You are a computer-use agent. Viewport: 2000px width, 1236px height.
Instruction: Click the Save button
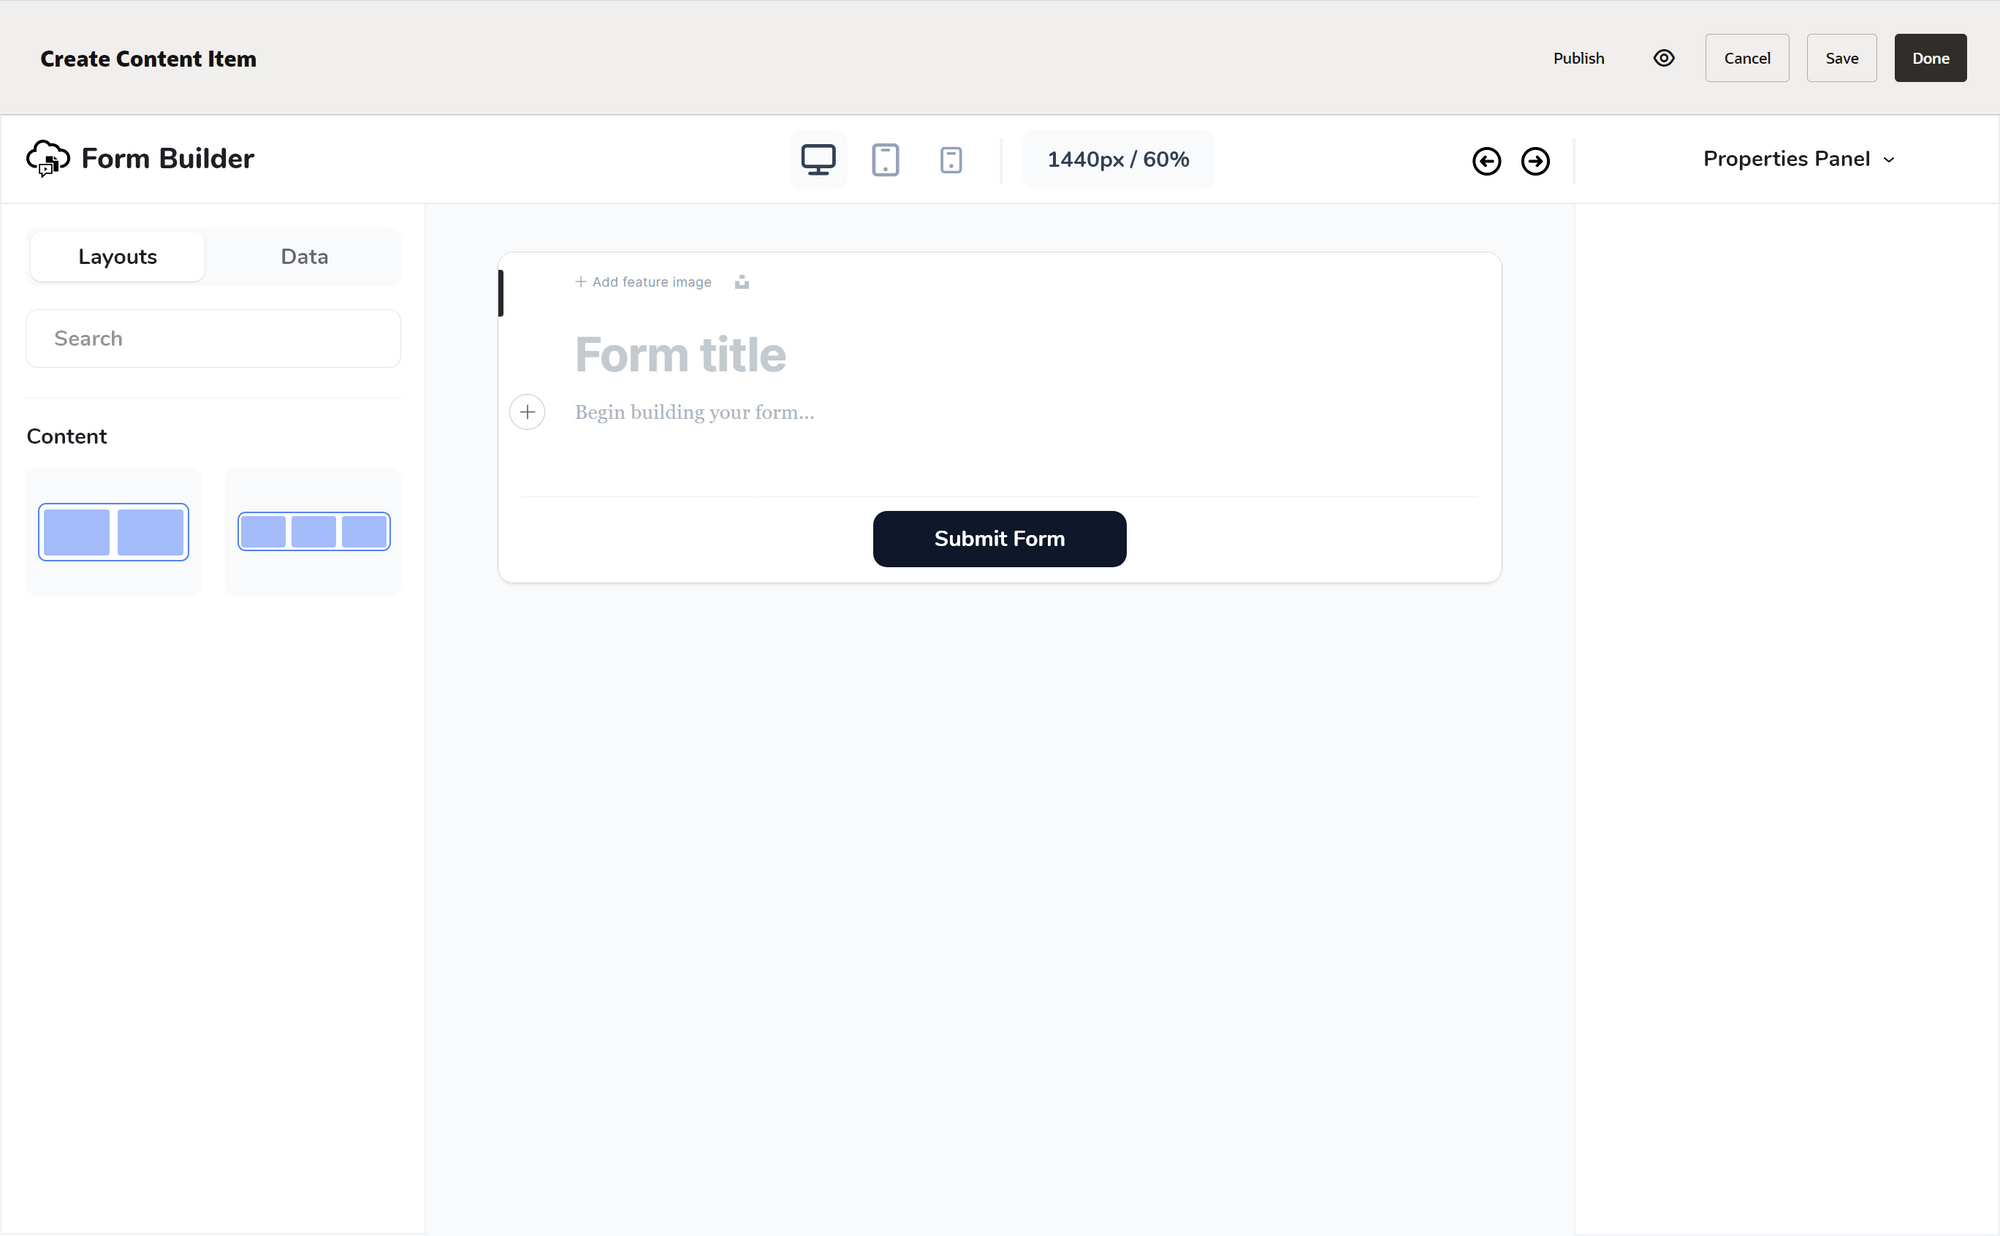(x=1841, y=58)
